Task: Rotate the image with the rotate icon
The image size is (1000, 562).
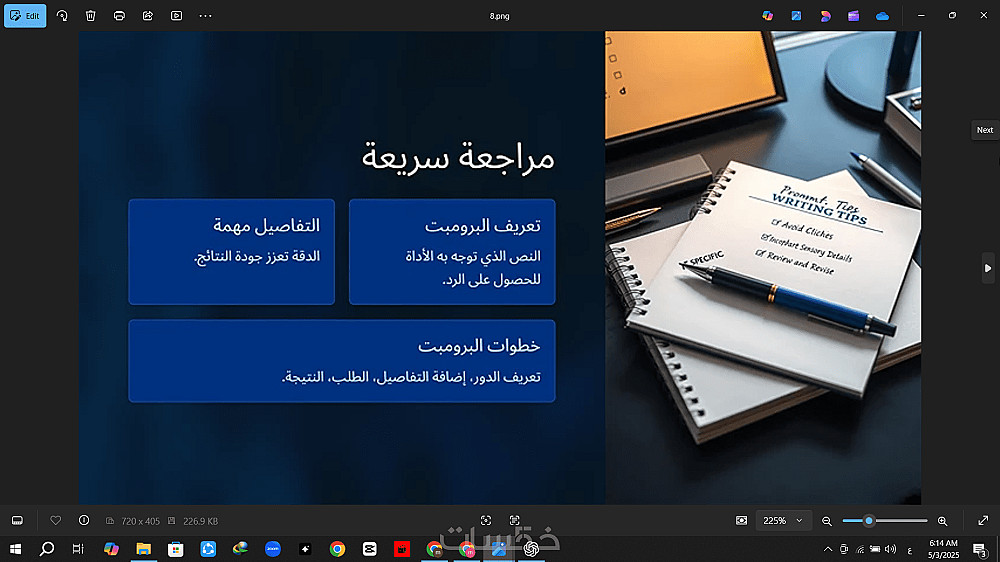Action: [62, 16]
